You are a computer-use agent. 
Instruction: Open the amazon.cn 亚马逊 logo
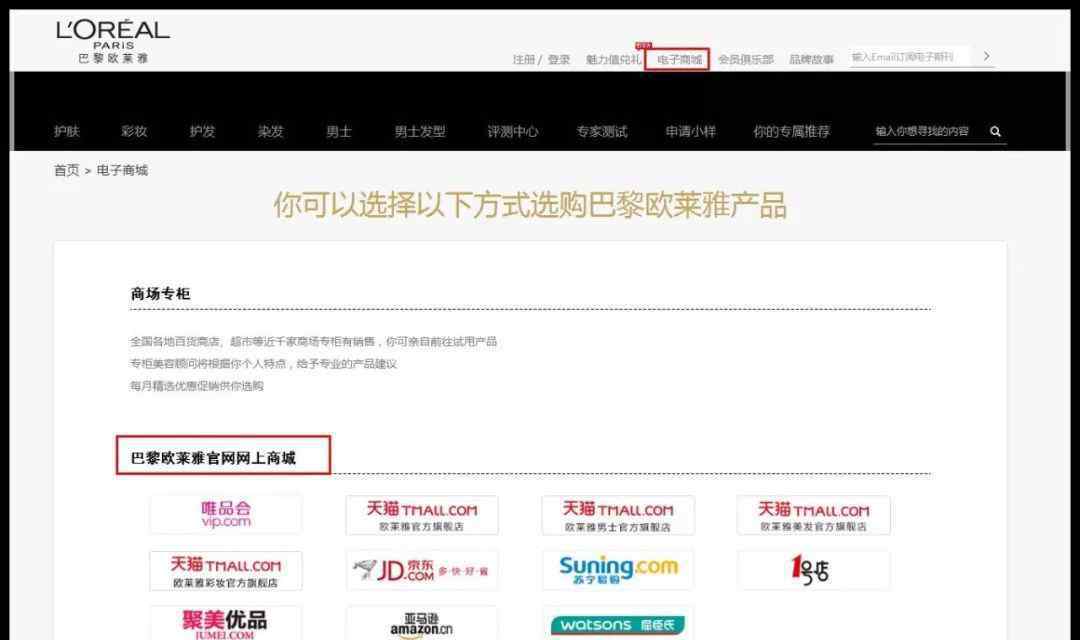coord(422,623)
